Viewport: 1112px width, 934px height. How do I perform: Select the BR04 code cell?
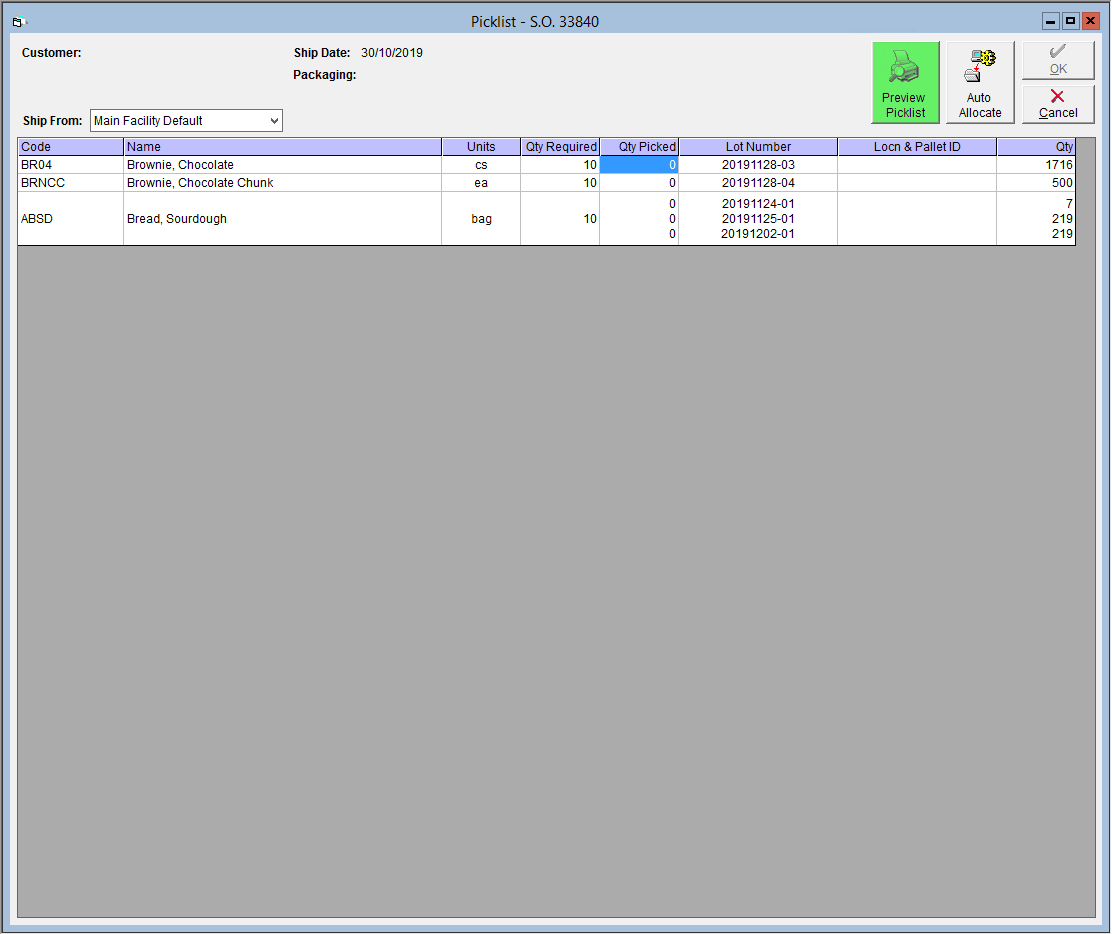[x=70, y=165]
